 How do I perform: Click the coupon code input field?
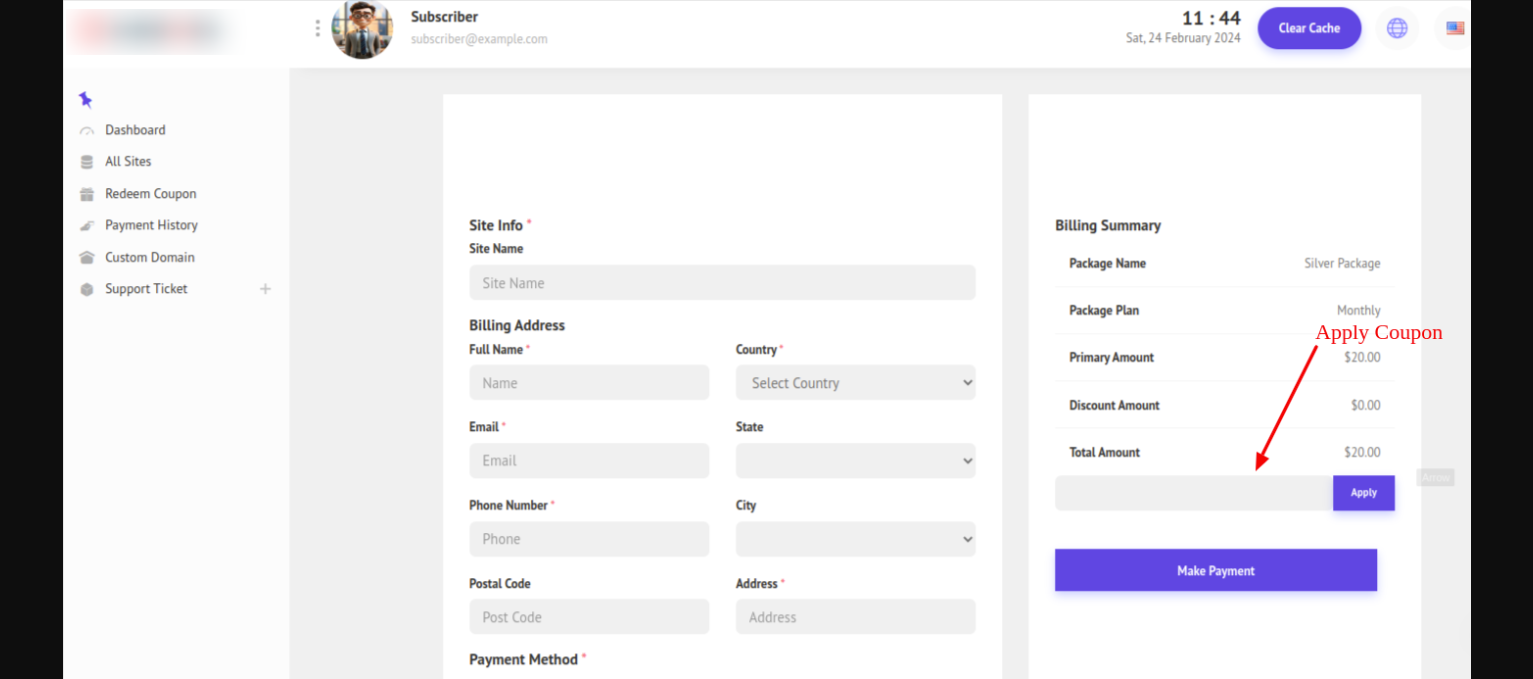point(1193,493)
